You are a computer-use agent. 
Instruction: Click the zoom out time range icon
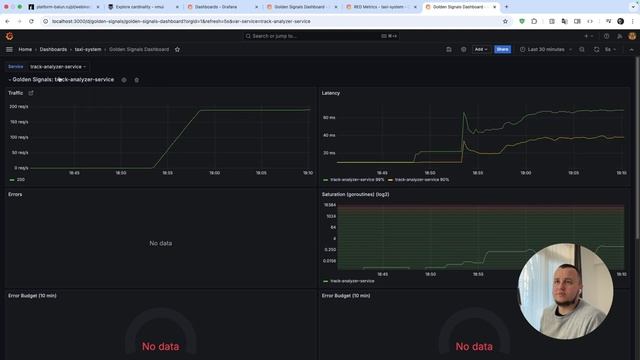(582, 49)
